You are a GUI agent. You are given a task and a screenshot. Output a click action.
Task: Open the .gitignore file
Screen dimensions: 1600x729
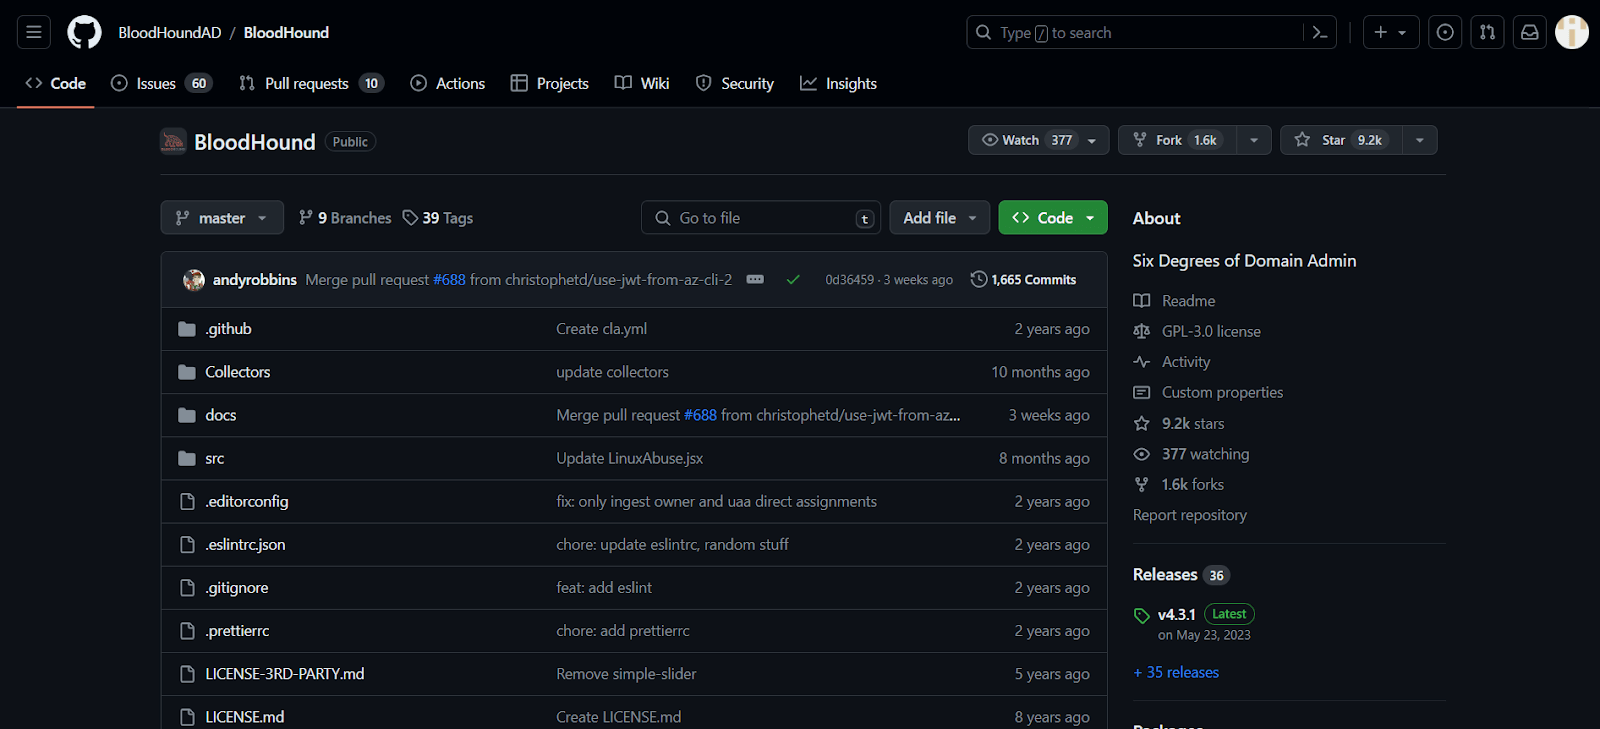(237, 587)
